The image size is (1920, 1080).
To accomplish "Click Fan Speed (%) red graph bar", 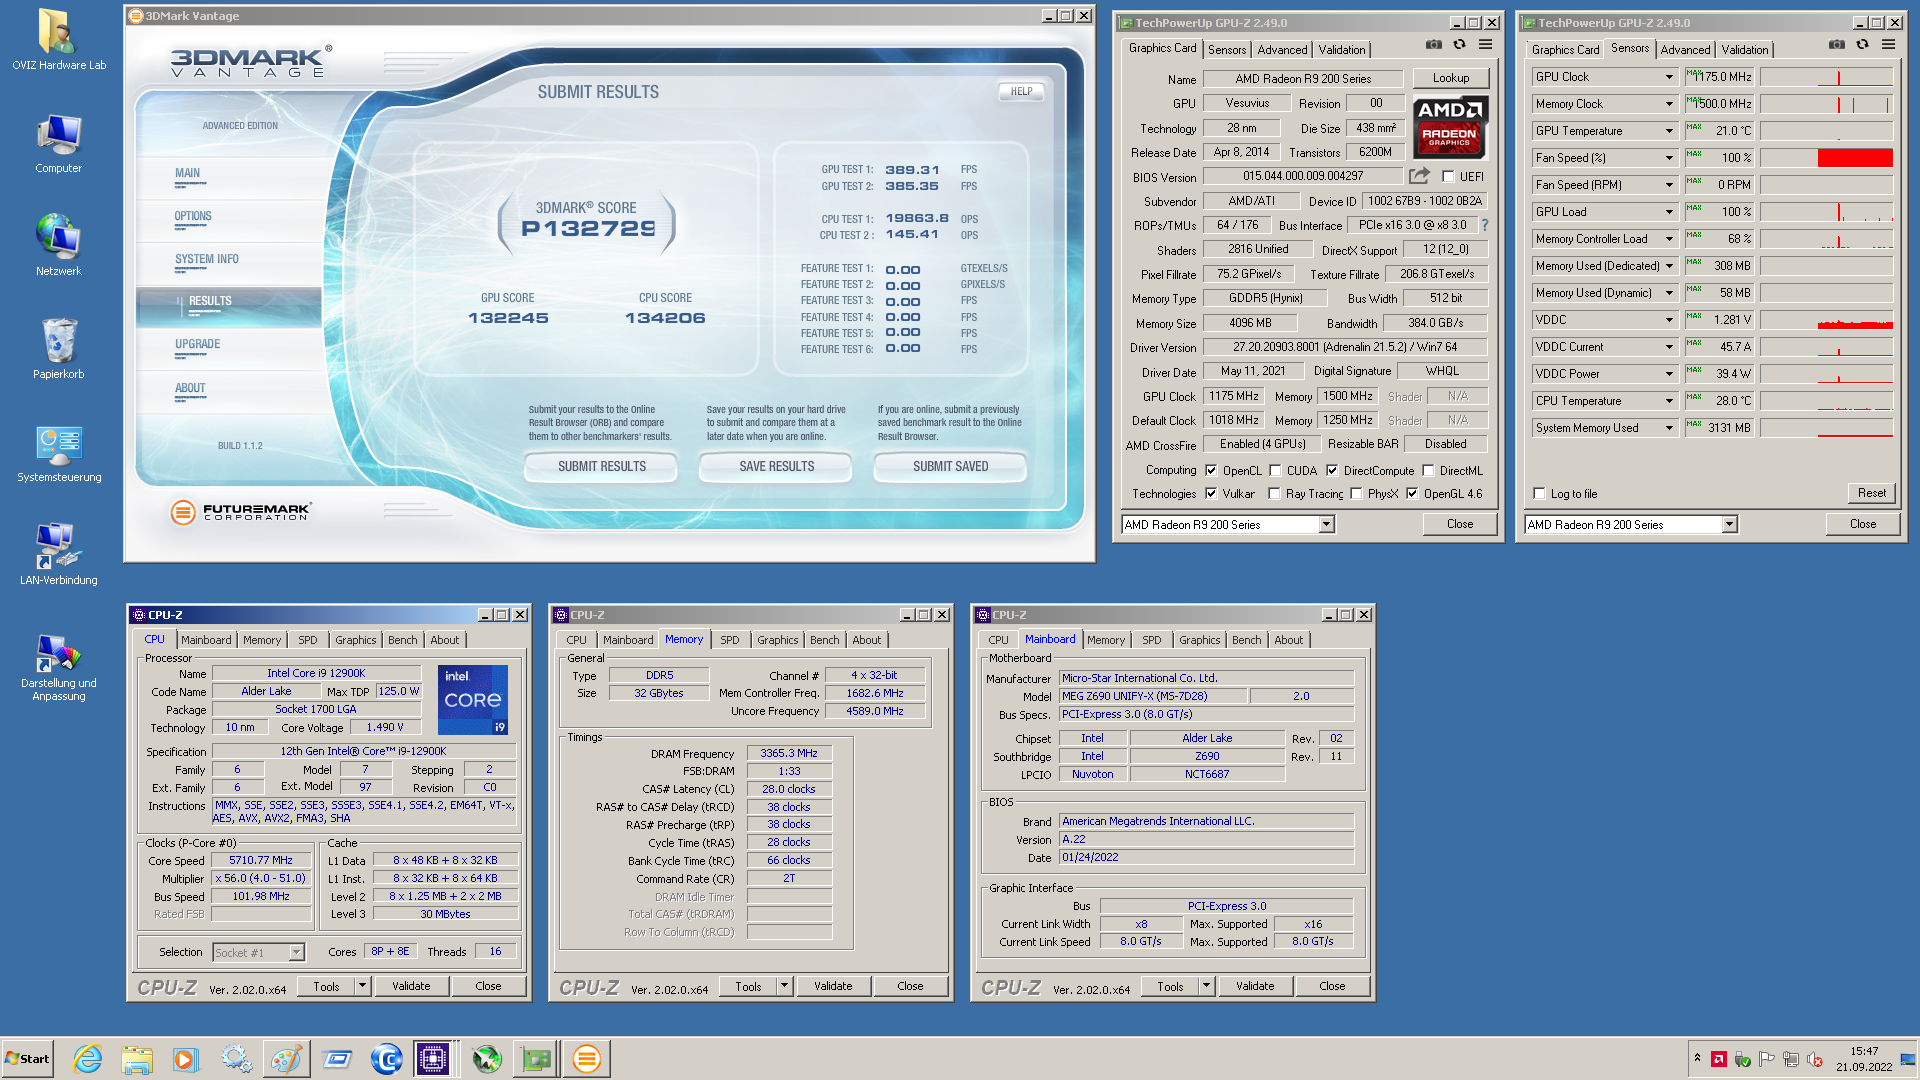I will tap(1855, 158).
